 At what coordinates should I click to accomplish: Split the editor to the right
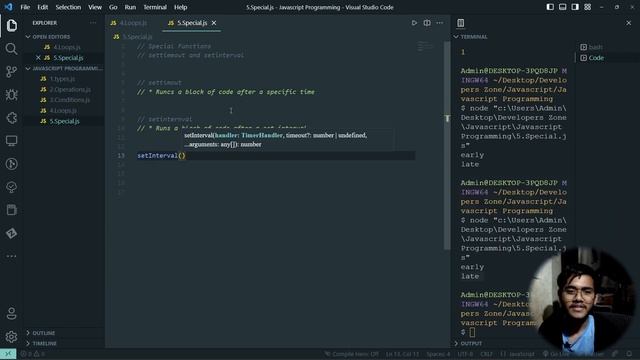point(427,23)
